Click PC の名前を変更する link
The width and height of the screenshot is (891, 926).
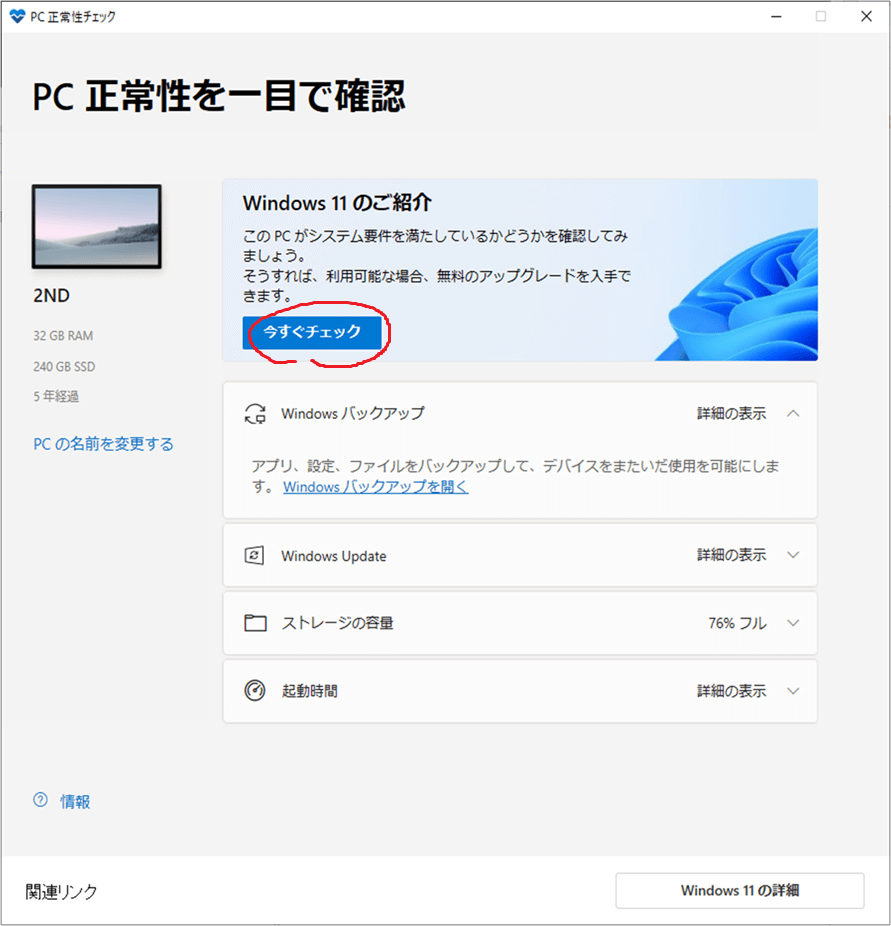[x=103, y=444]
